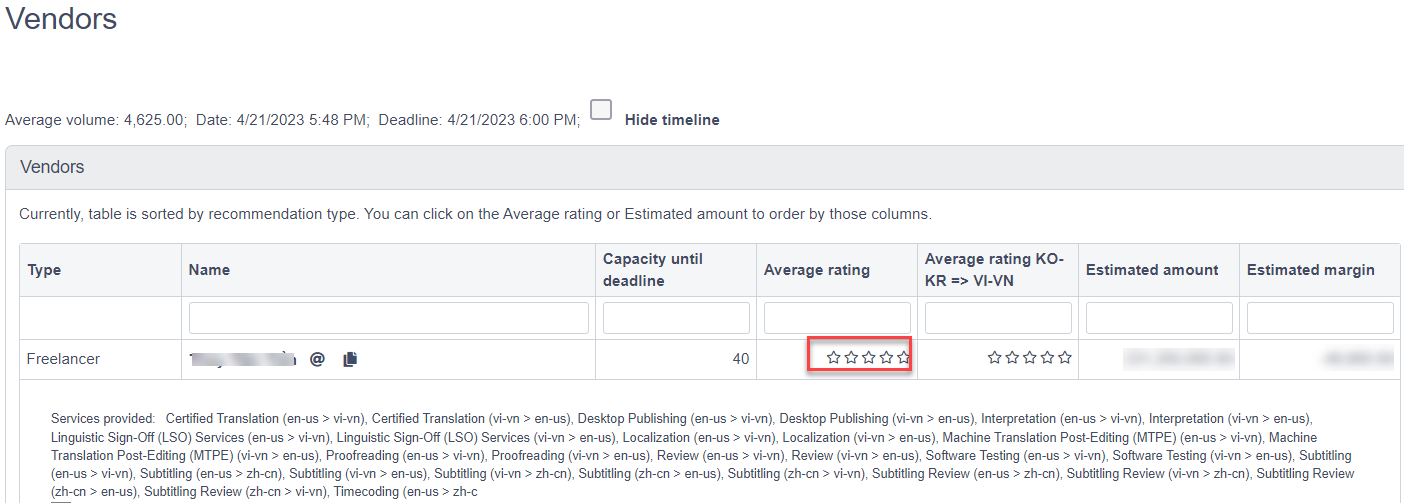Viewport: 1404px width, 503px height.
Task: Focus the Estimated margin filter input
Action: [x=1320, y=318]
